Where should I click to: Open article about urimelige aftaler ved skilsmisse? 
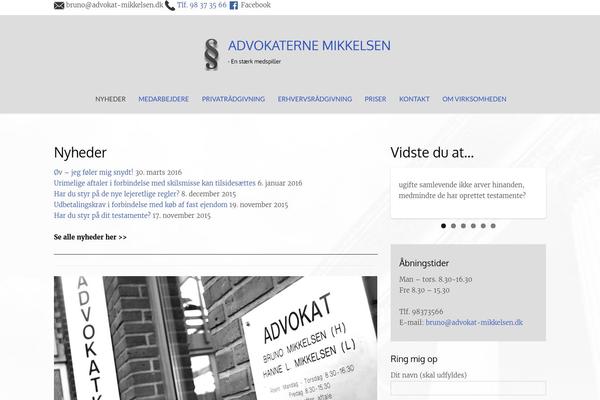tap(155, 183)
